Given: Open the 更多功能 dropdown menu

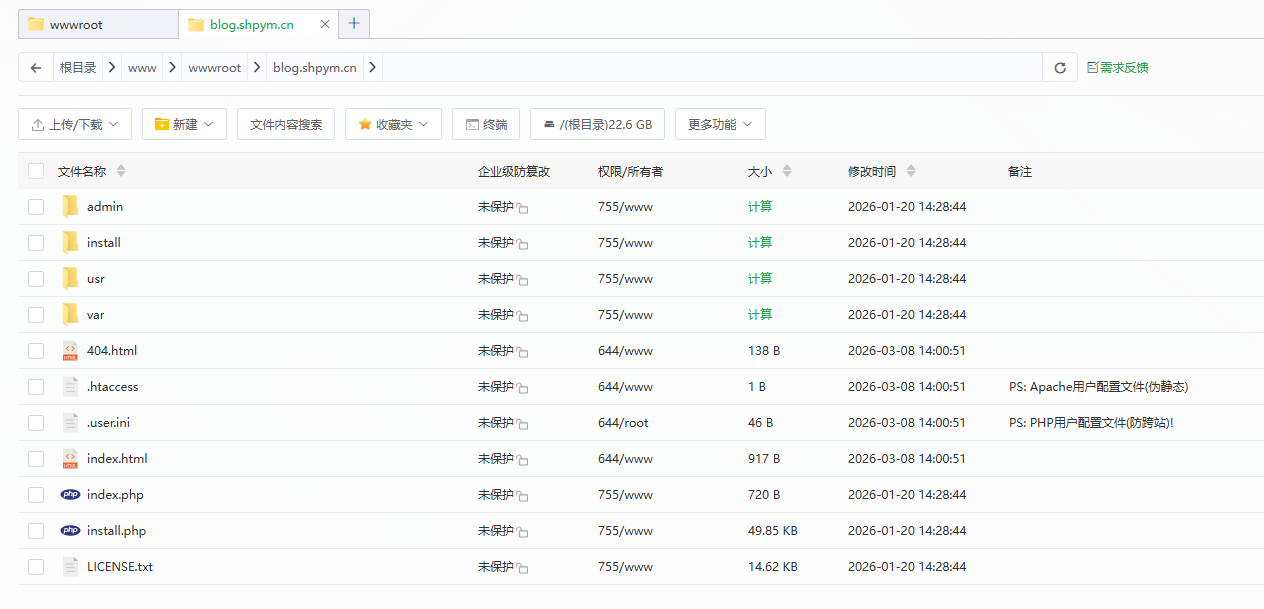Looking at the screenshot, I should point(720,124).
